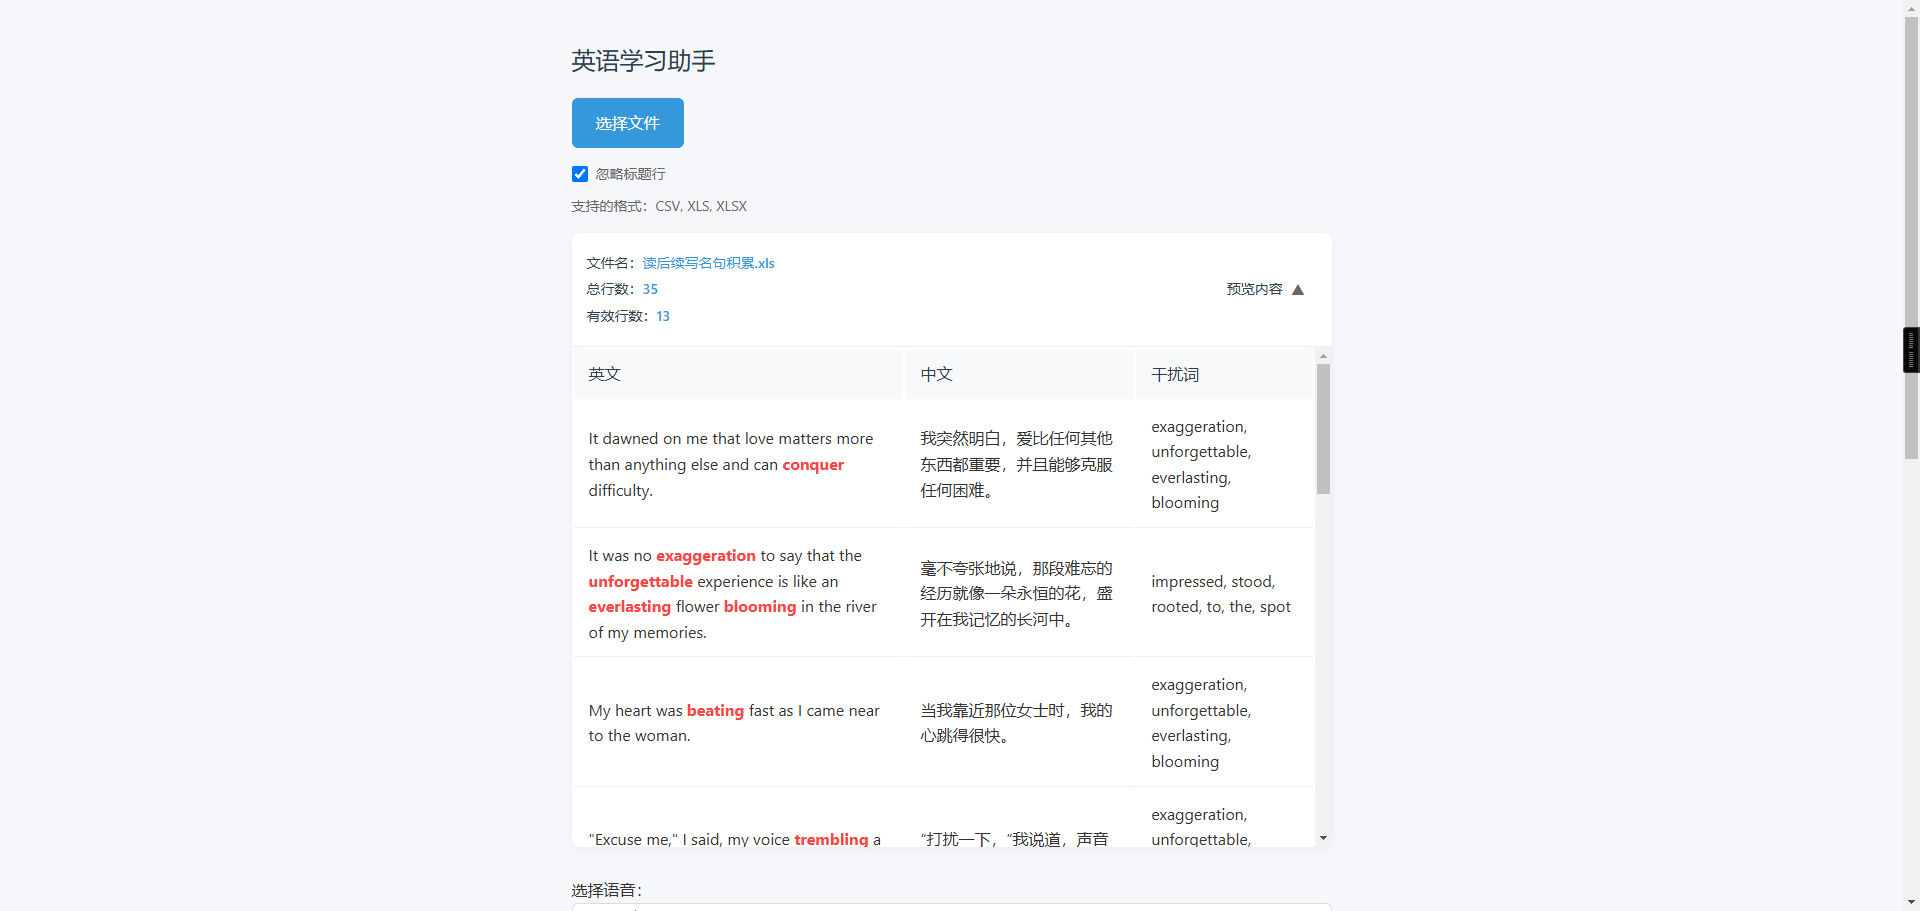Click the 干扰词 column header
Image resolution: width=1920 pixels, height=911 pixels.
click(1175, 374)
